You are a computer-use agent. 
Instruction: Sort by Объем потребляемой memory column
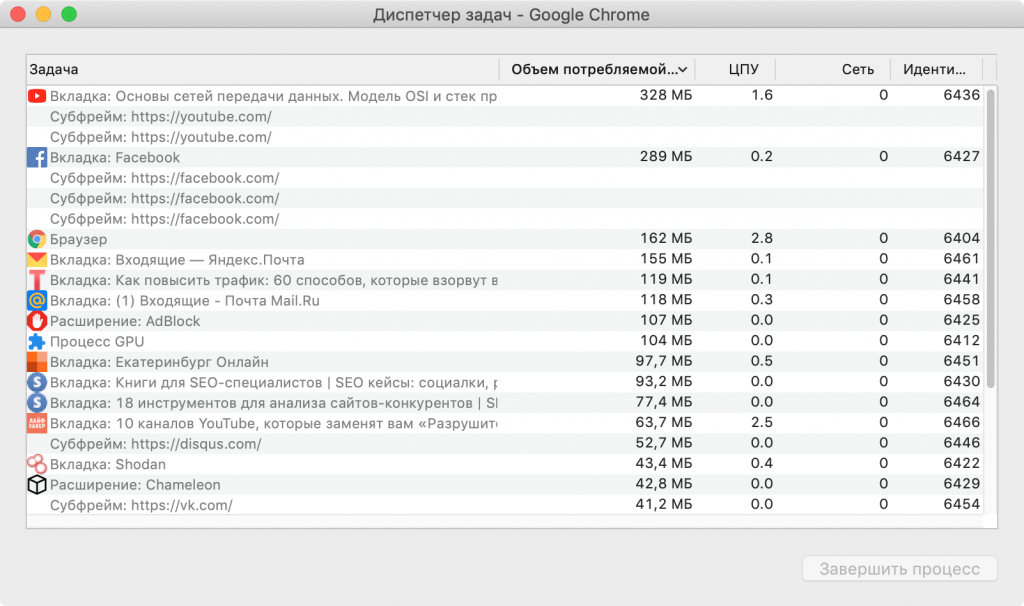597,69
